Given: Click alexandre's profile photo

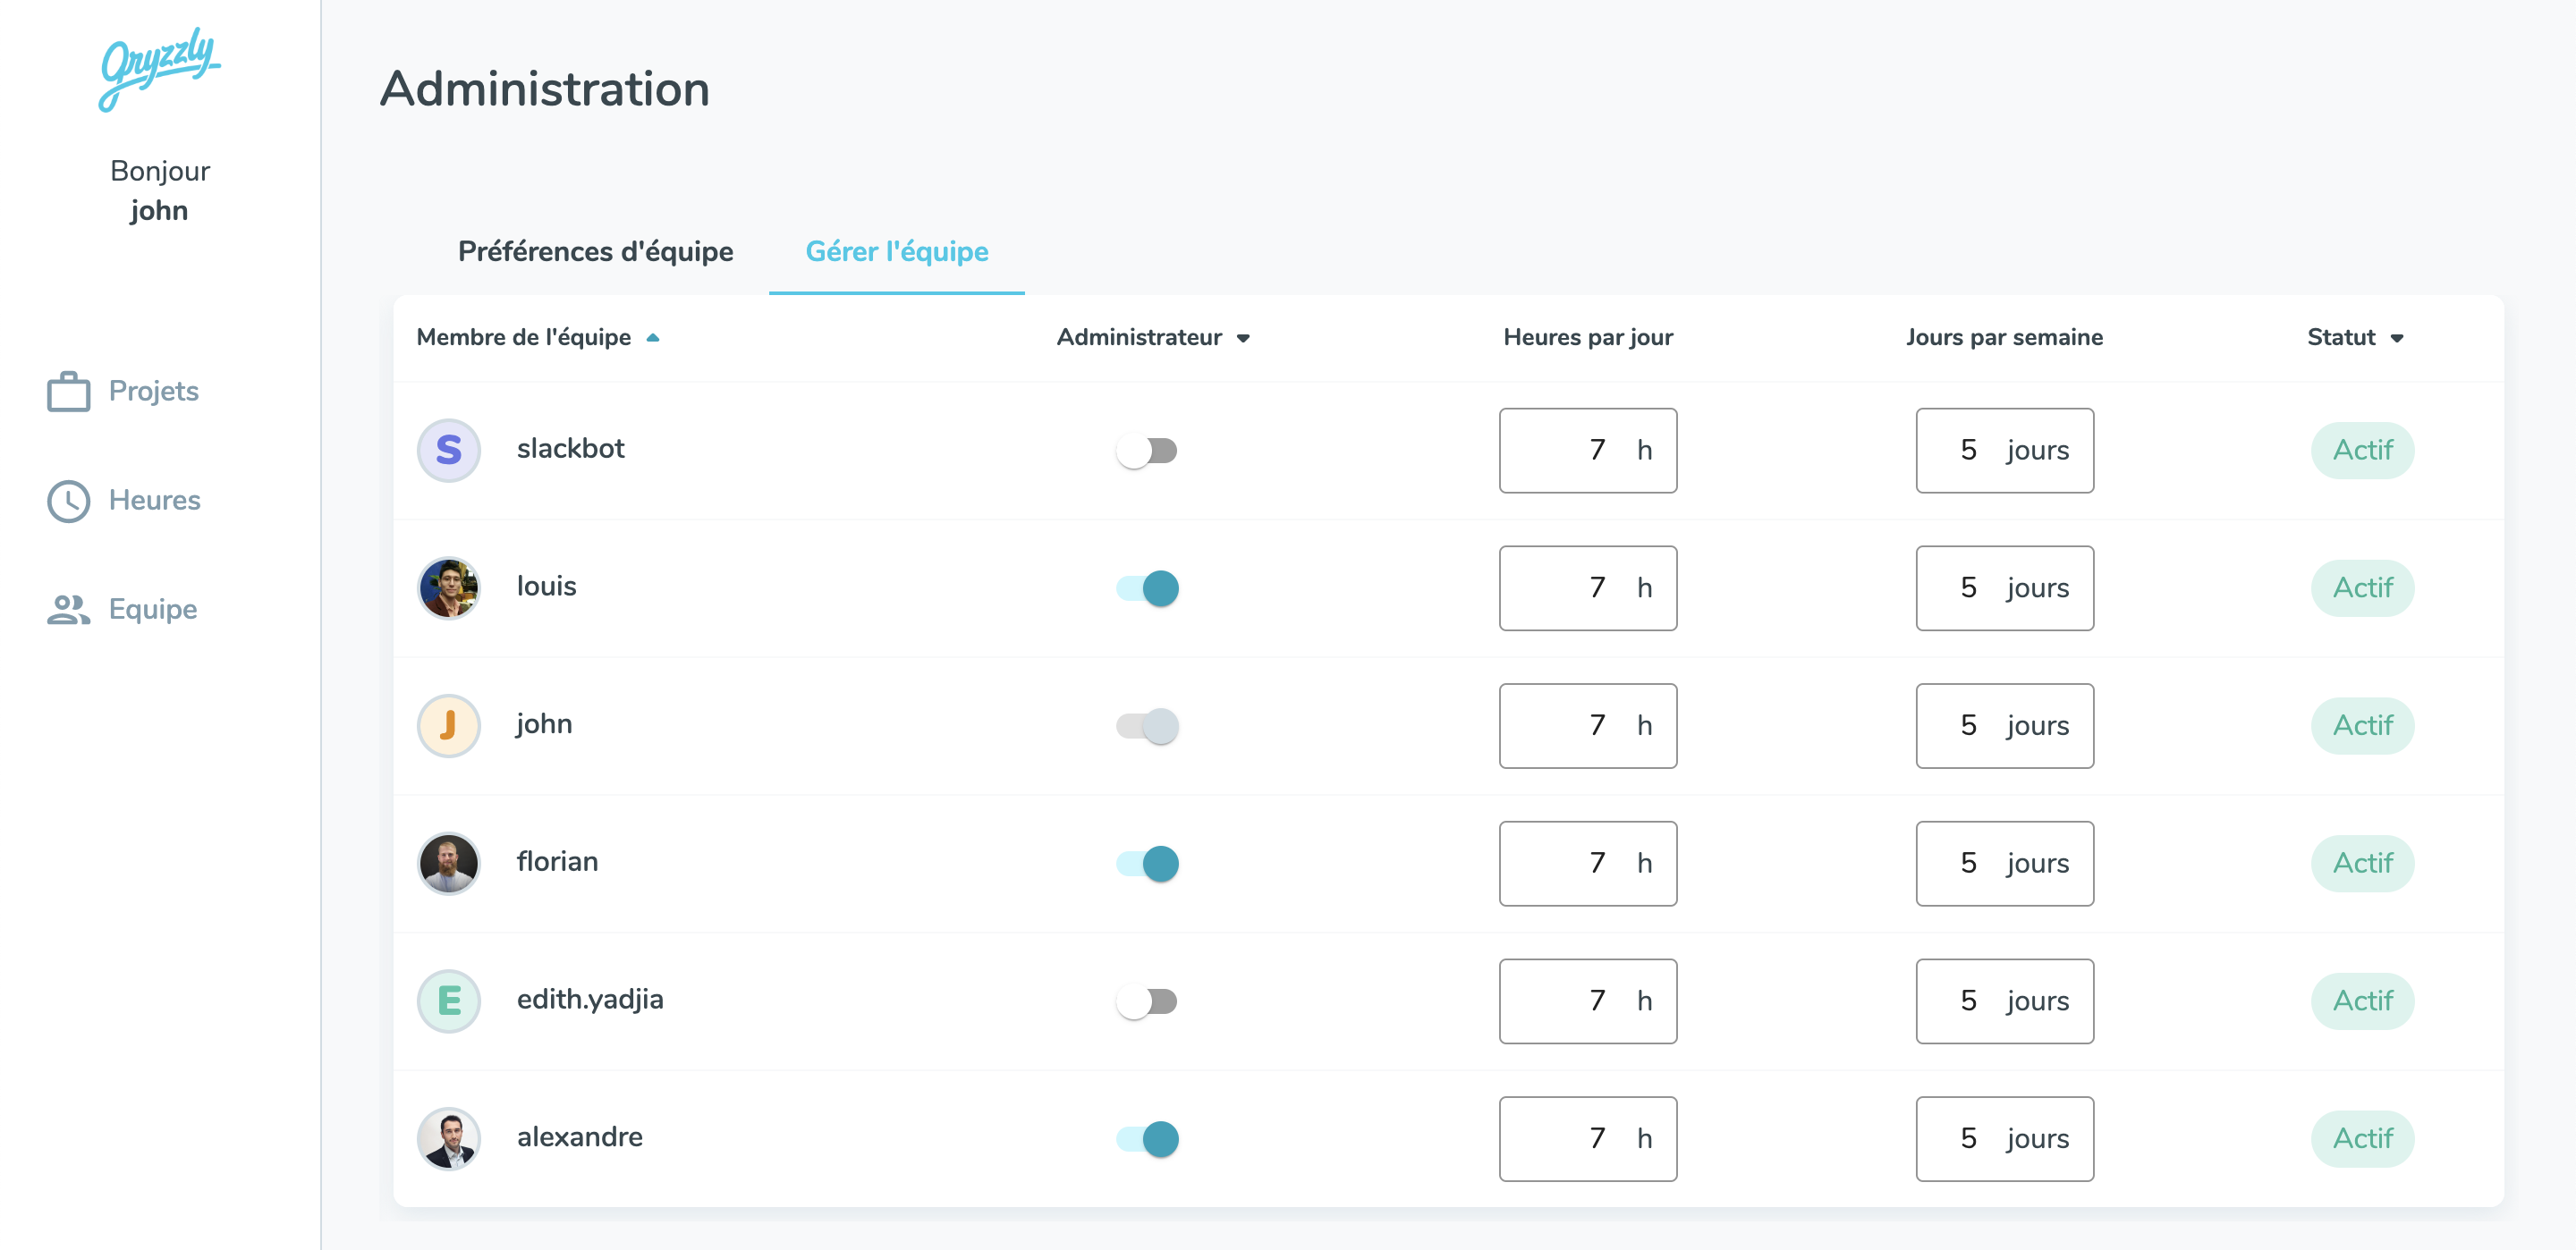Looking at the screenshot, I should click(x=449, y=1139).
